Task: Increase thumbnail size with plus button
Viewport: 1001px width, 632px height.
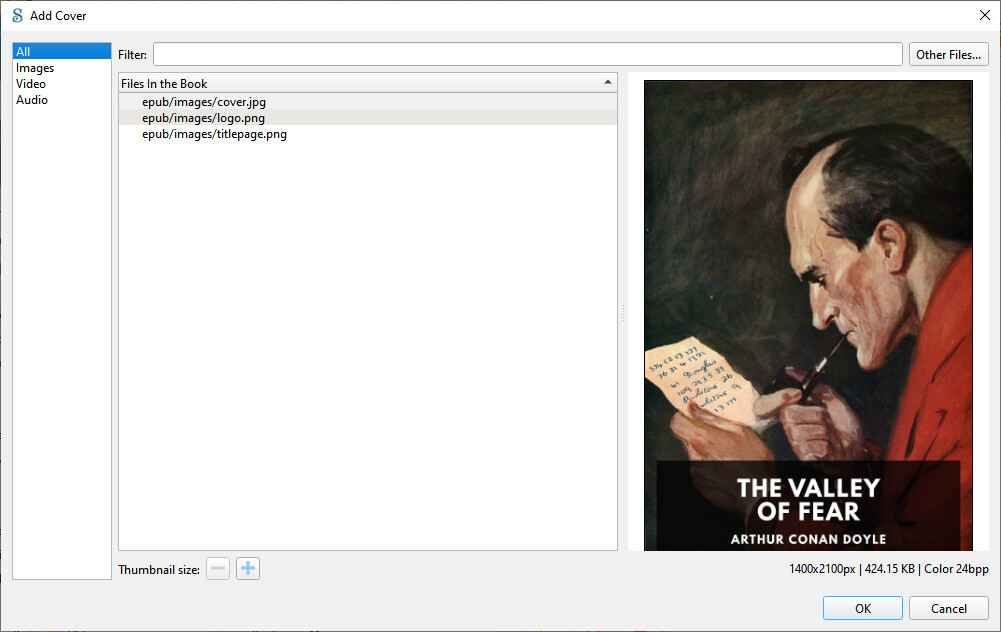Action: 248,568
